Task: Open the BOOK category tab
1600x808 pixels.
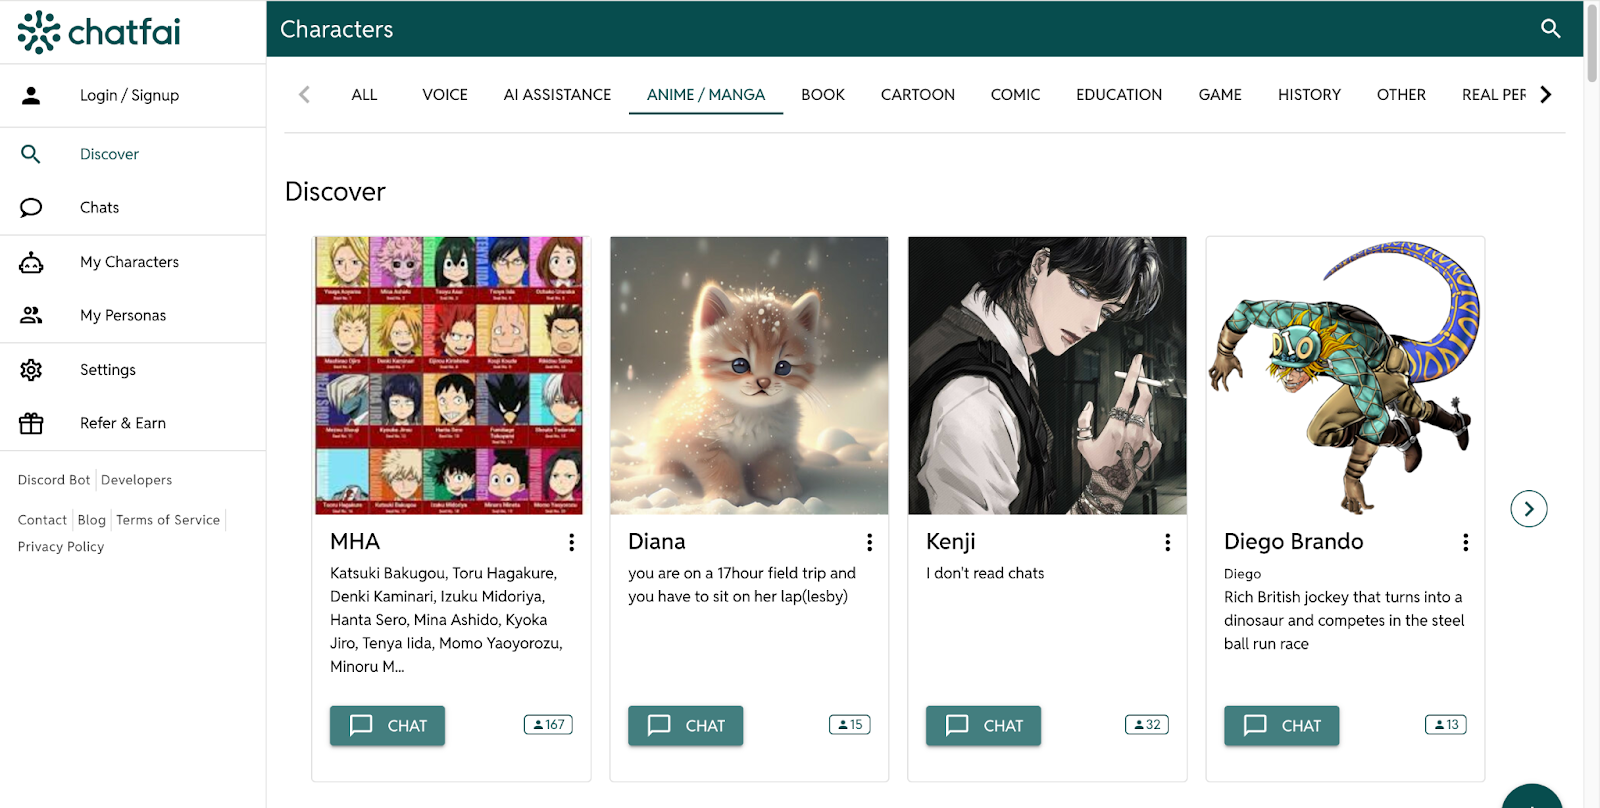Action: (x=823, y=94)
